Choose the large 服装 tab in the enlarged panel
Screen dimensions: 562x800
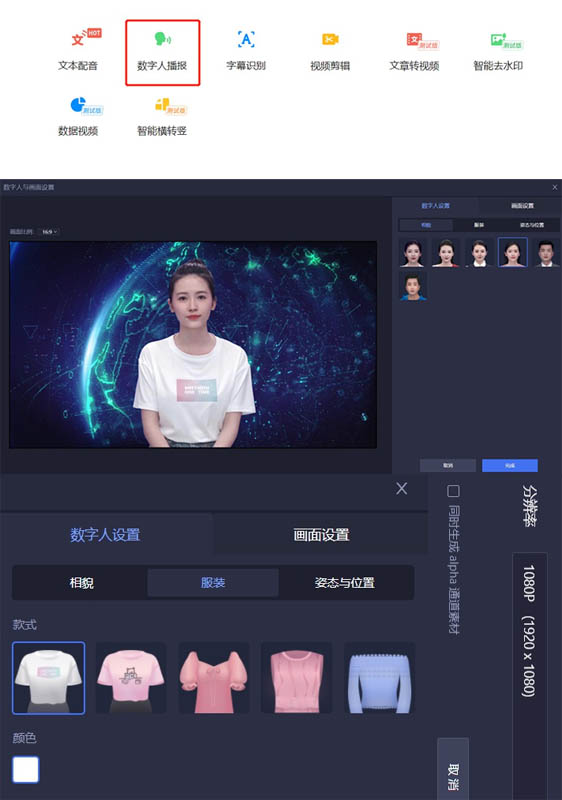point(213,583)
